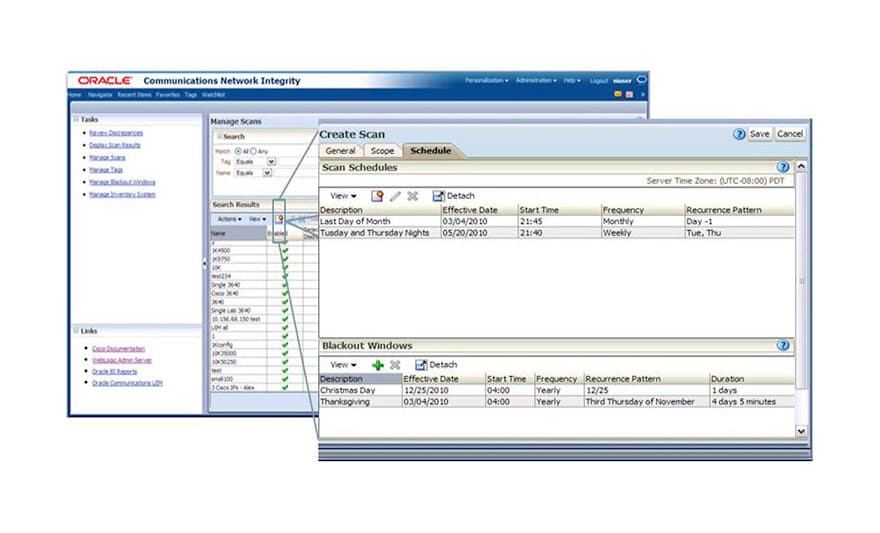The height and width of the screenshot is (533, 880).
Task: Select 'Thanksgiving' blackout row
Action: [x=557, y=402]
